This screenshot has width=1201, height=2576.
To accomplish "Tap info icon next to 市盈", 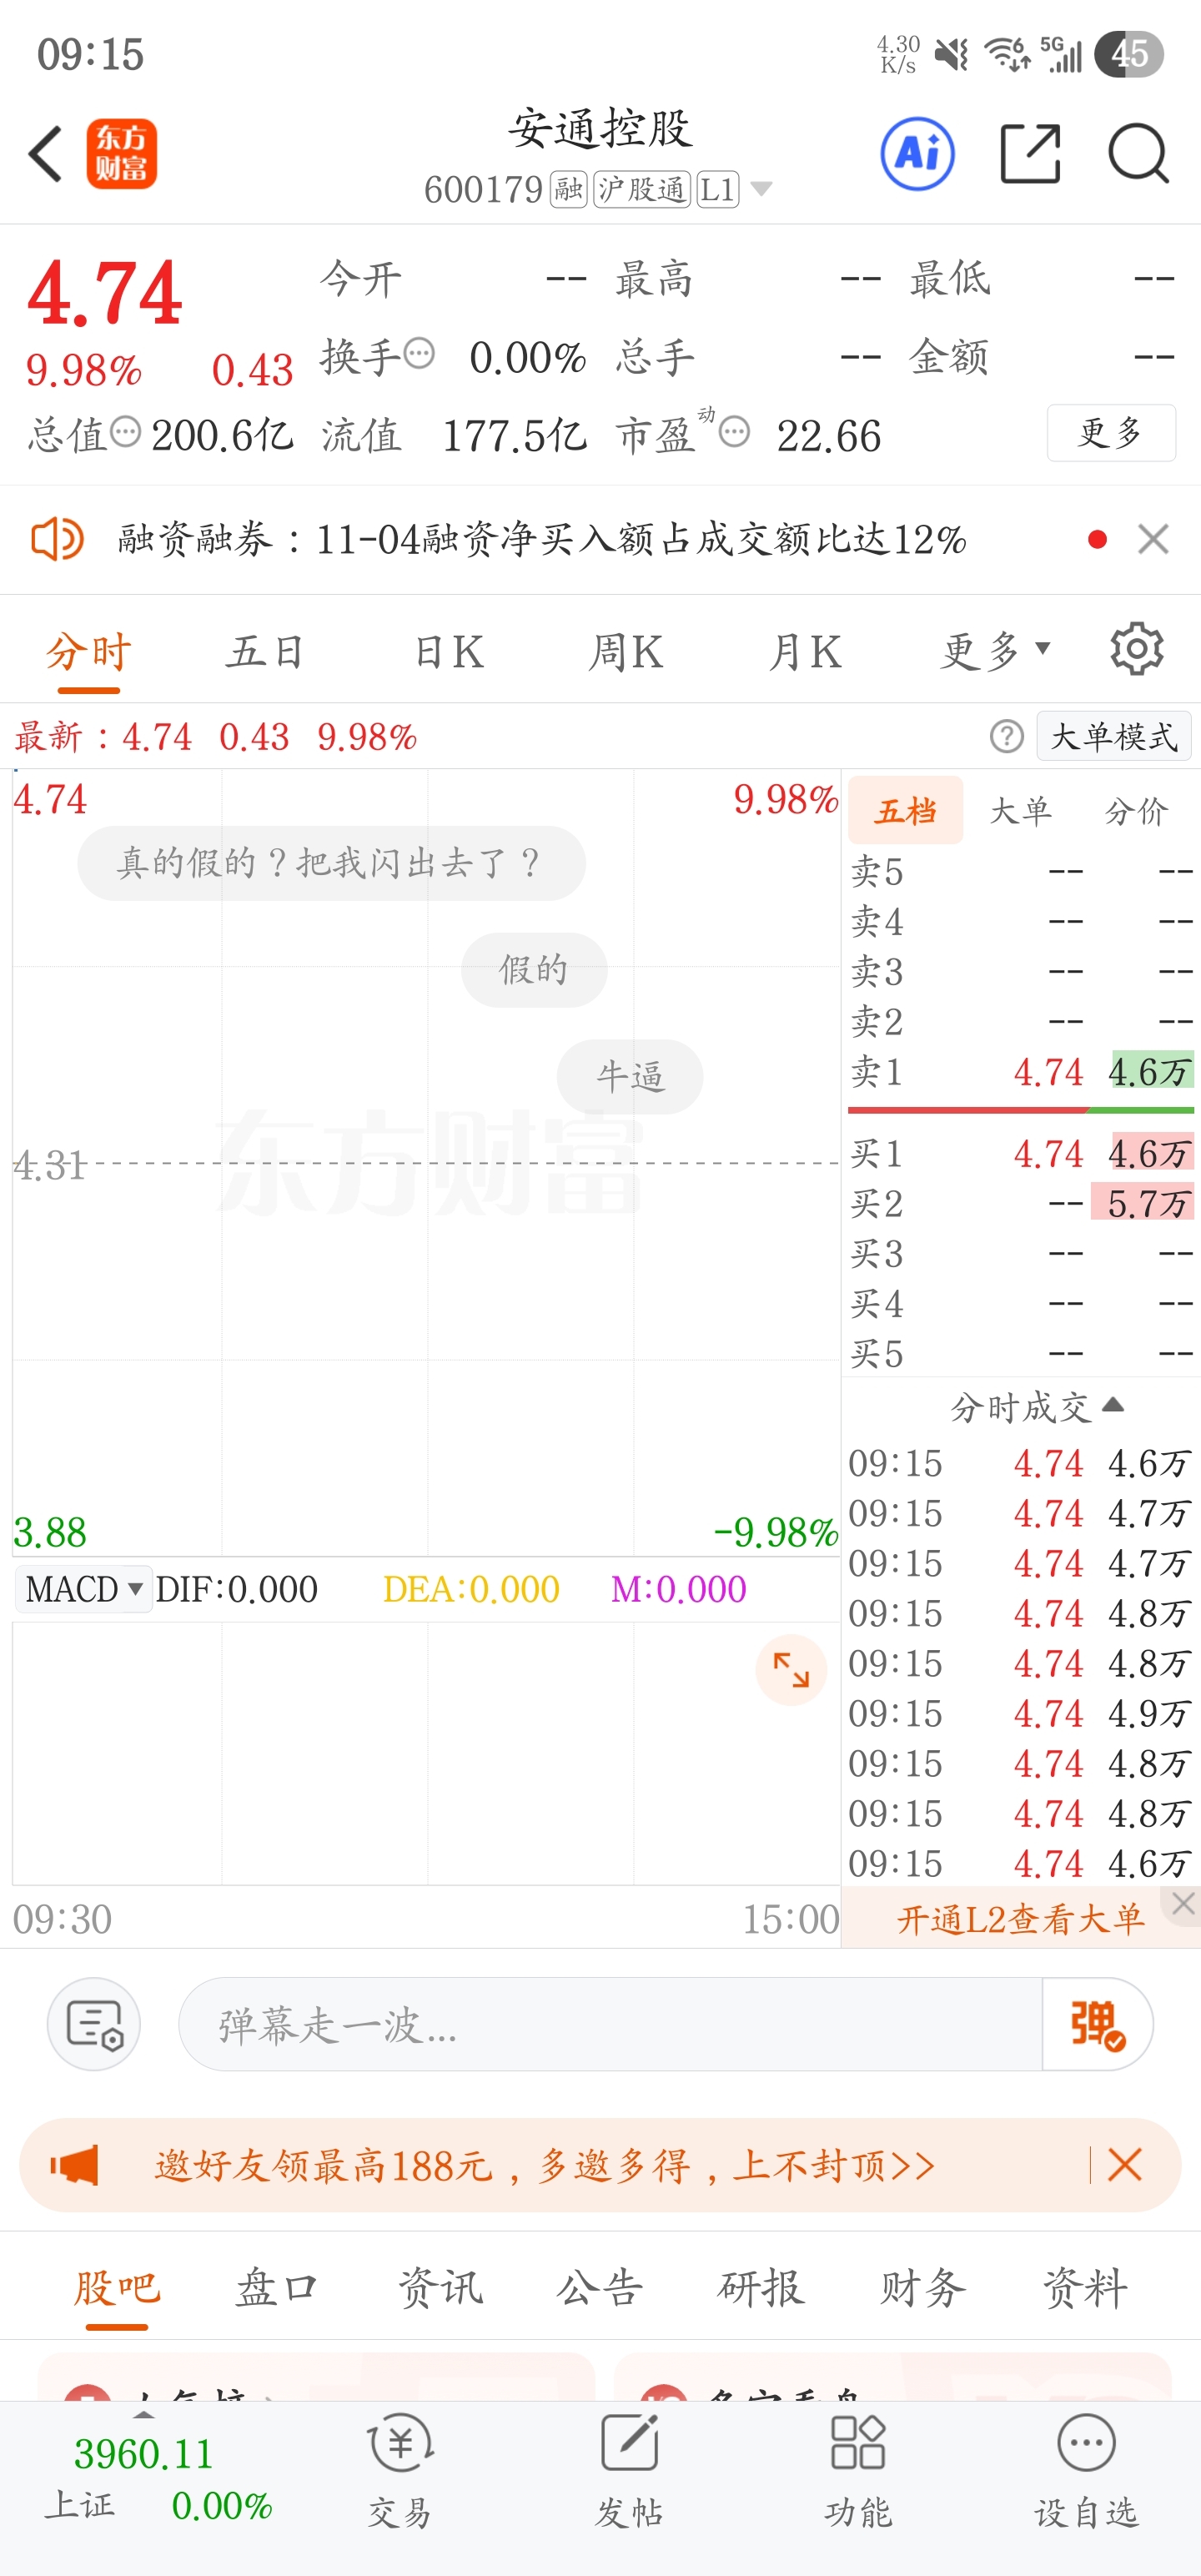I will pyautogui.click(x=734, y=432).
